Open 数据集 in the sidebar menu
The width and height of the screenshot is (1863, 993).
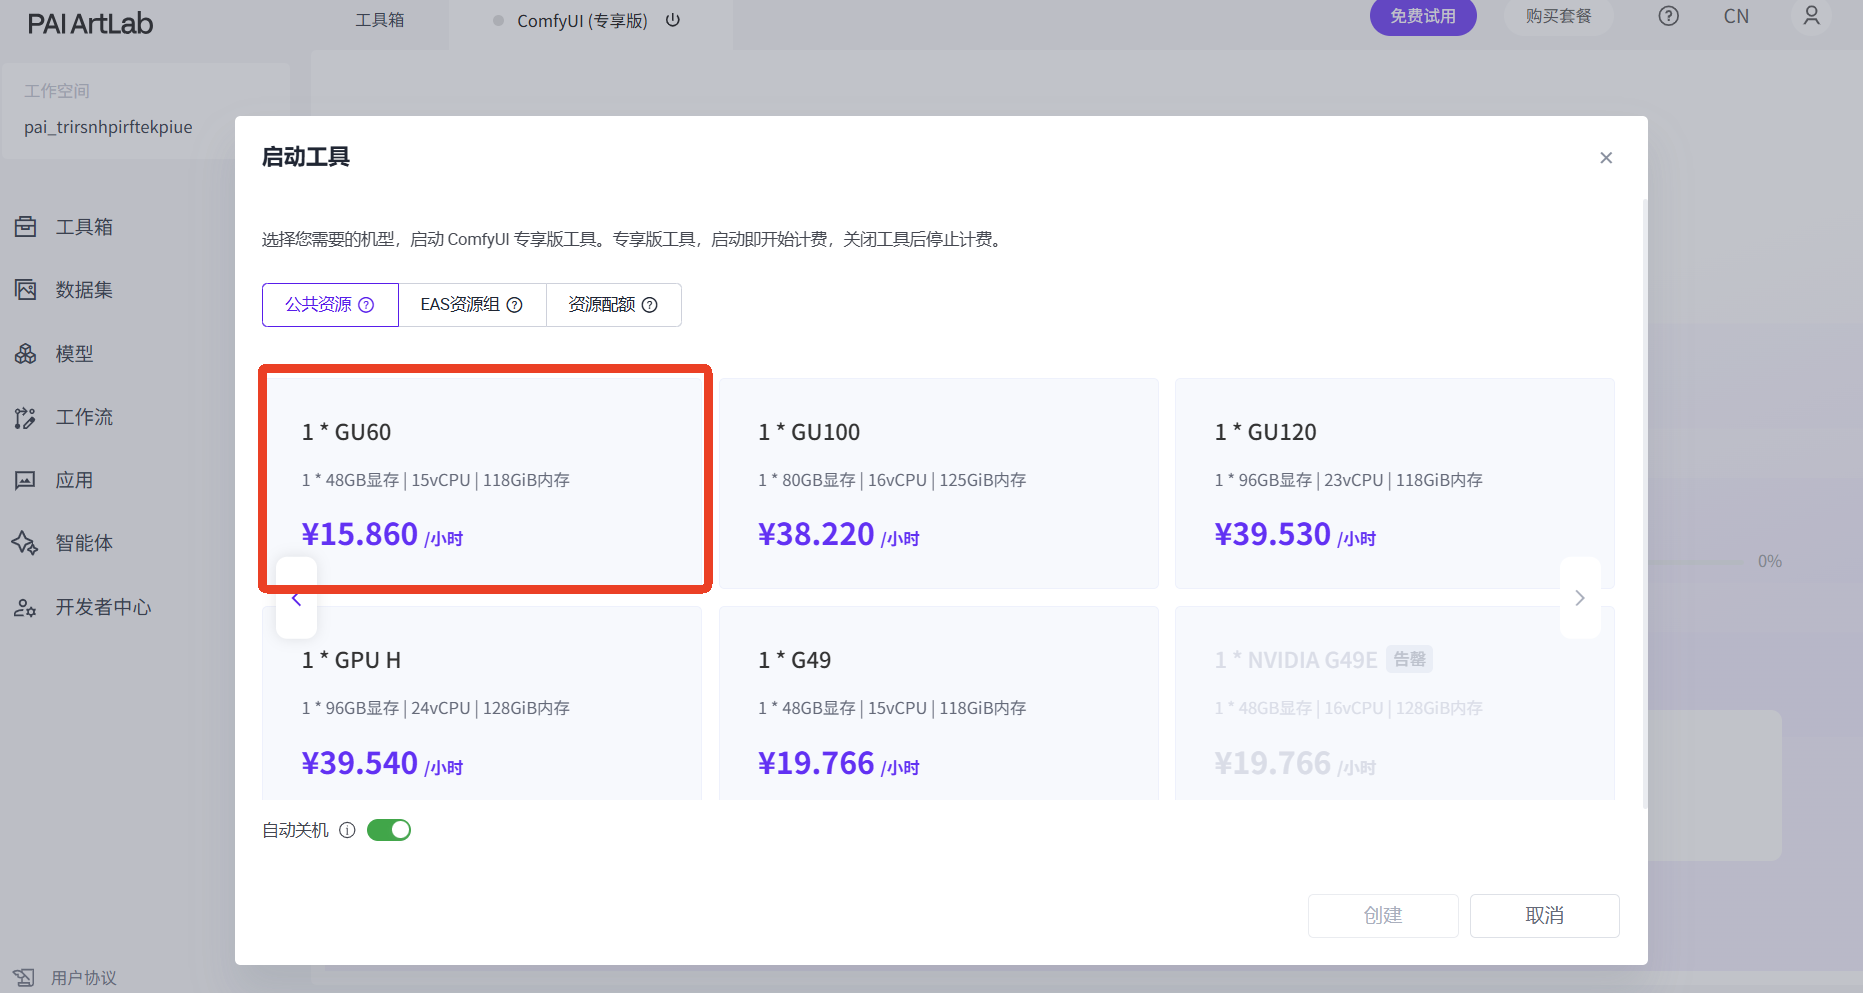tap(84, 290)
